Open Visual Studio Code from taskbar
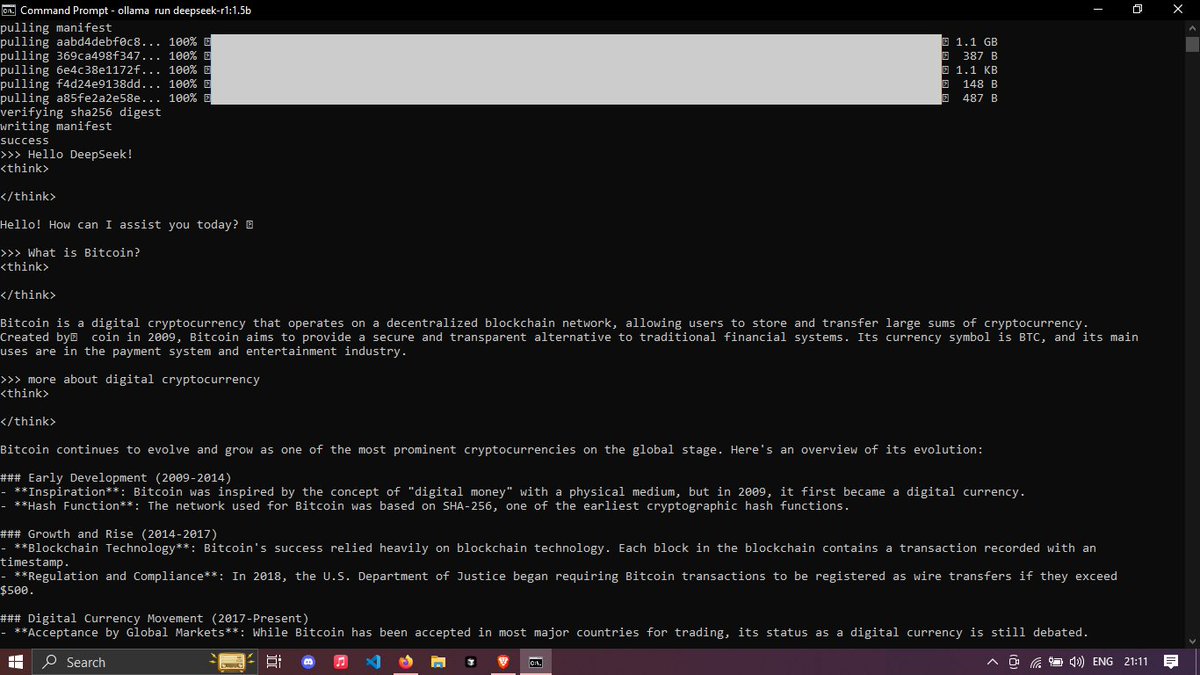The image size is (1200, 675). pos(372,662)
